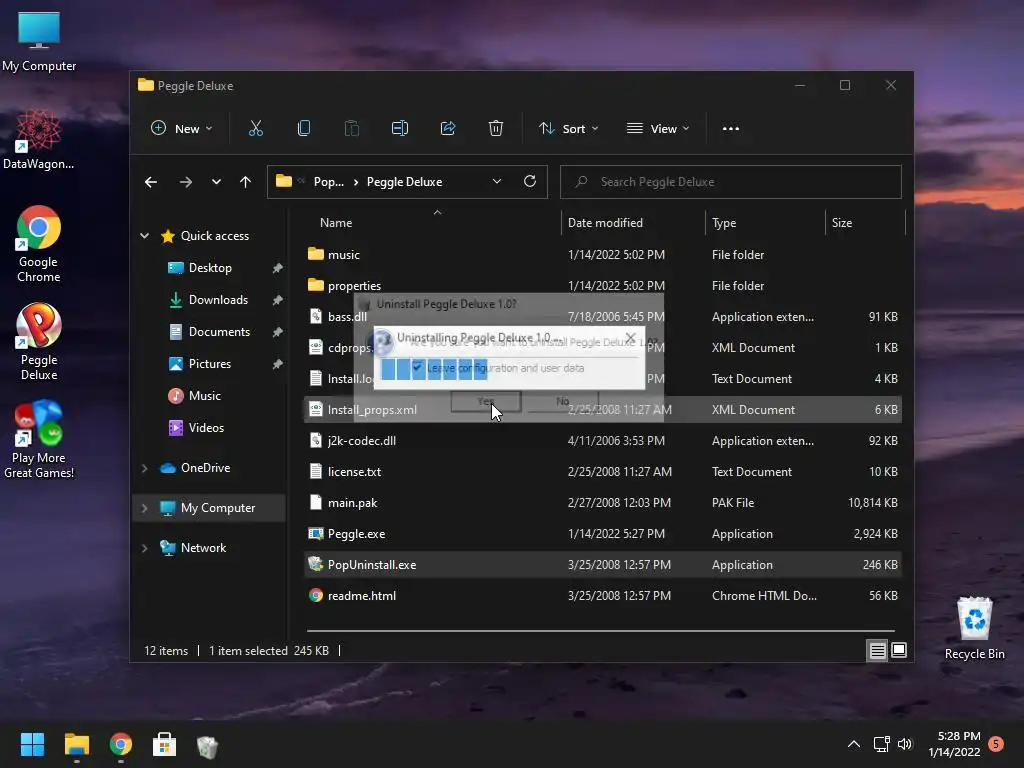Show hidden system tray icons
The width and height of the screenshot is (1024, 768).
854,744
